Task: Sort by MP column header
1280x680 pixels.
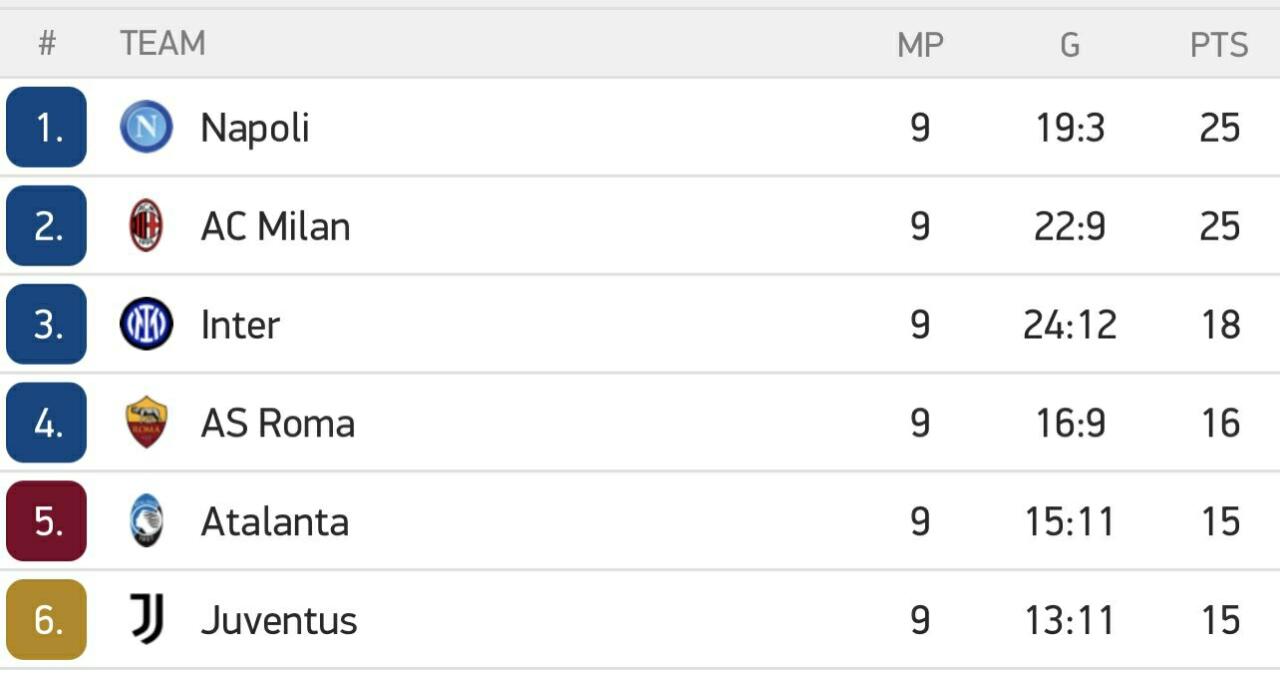Action: tap(920, 45)
